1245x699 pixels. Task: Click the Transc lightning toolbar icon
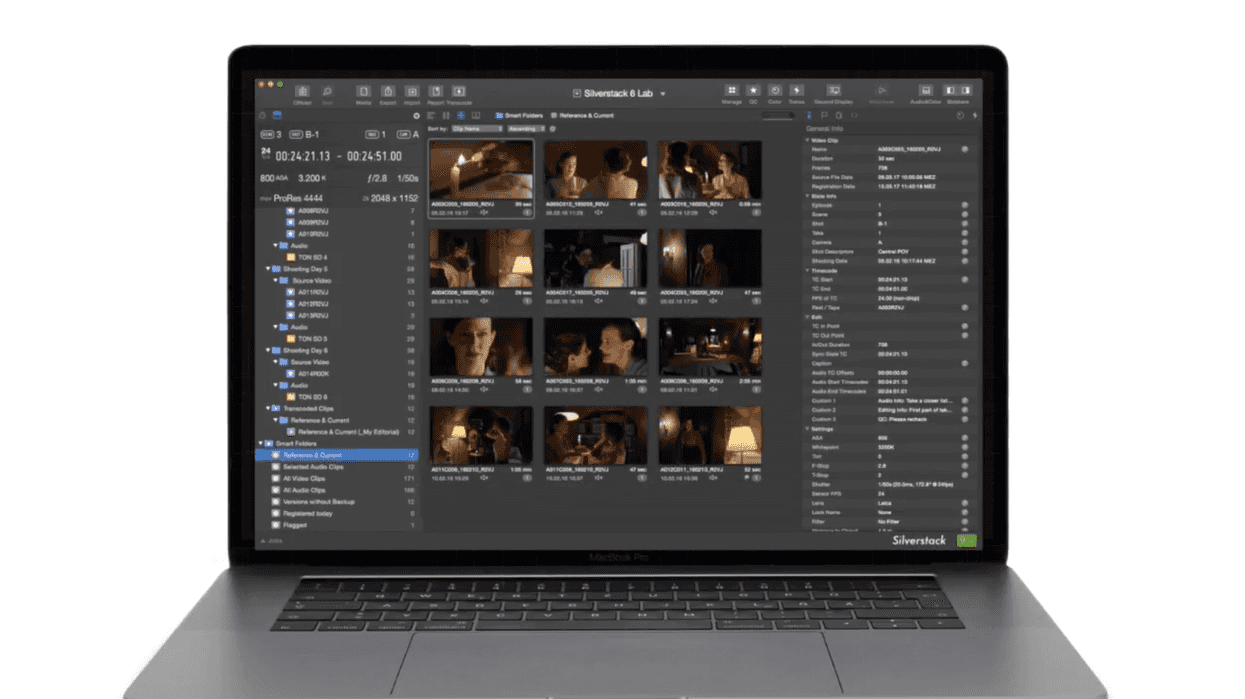point(797,91)
